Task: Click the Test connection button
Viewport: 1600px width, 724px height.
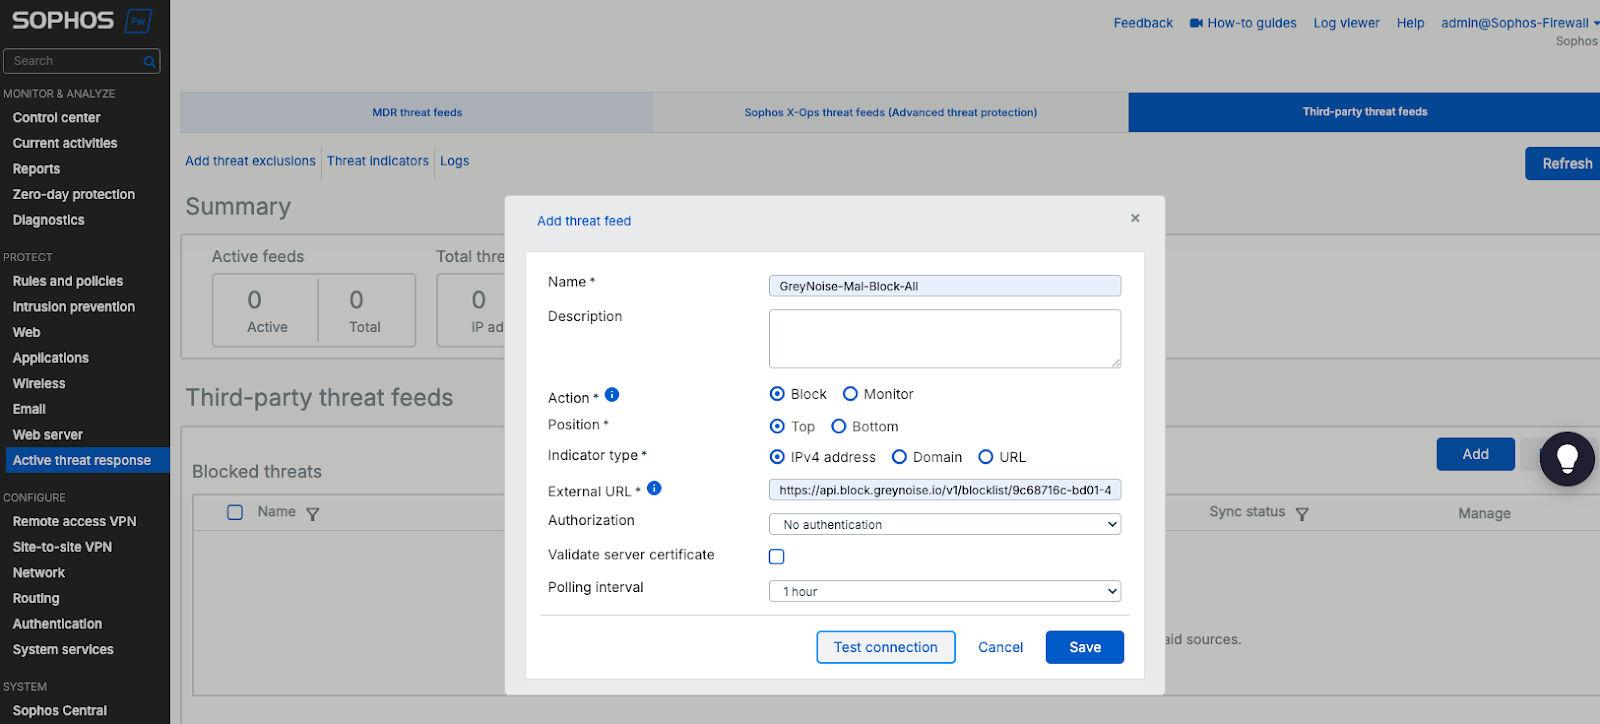Action: coord(886,647)
